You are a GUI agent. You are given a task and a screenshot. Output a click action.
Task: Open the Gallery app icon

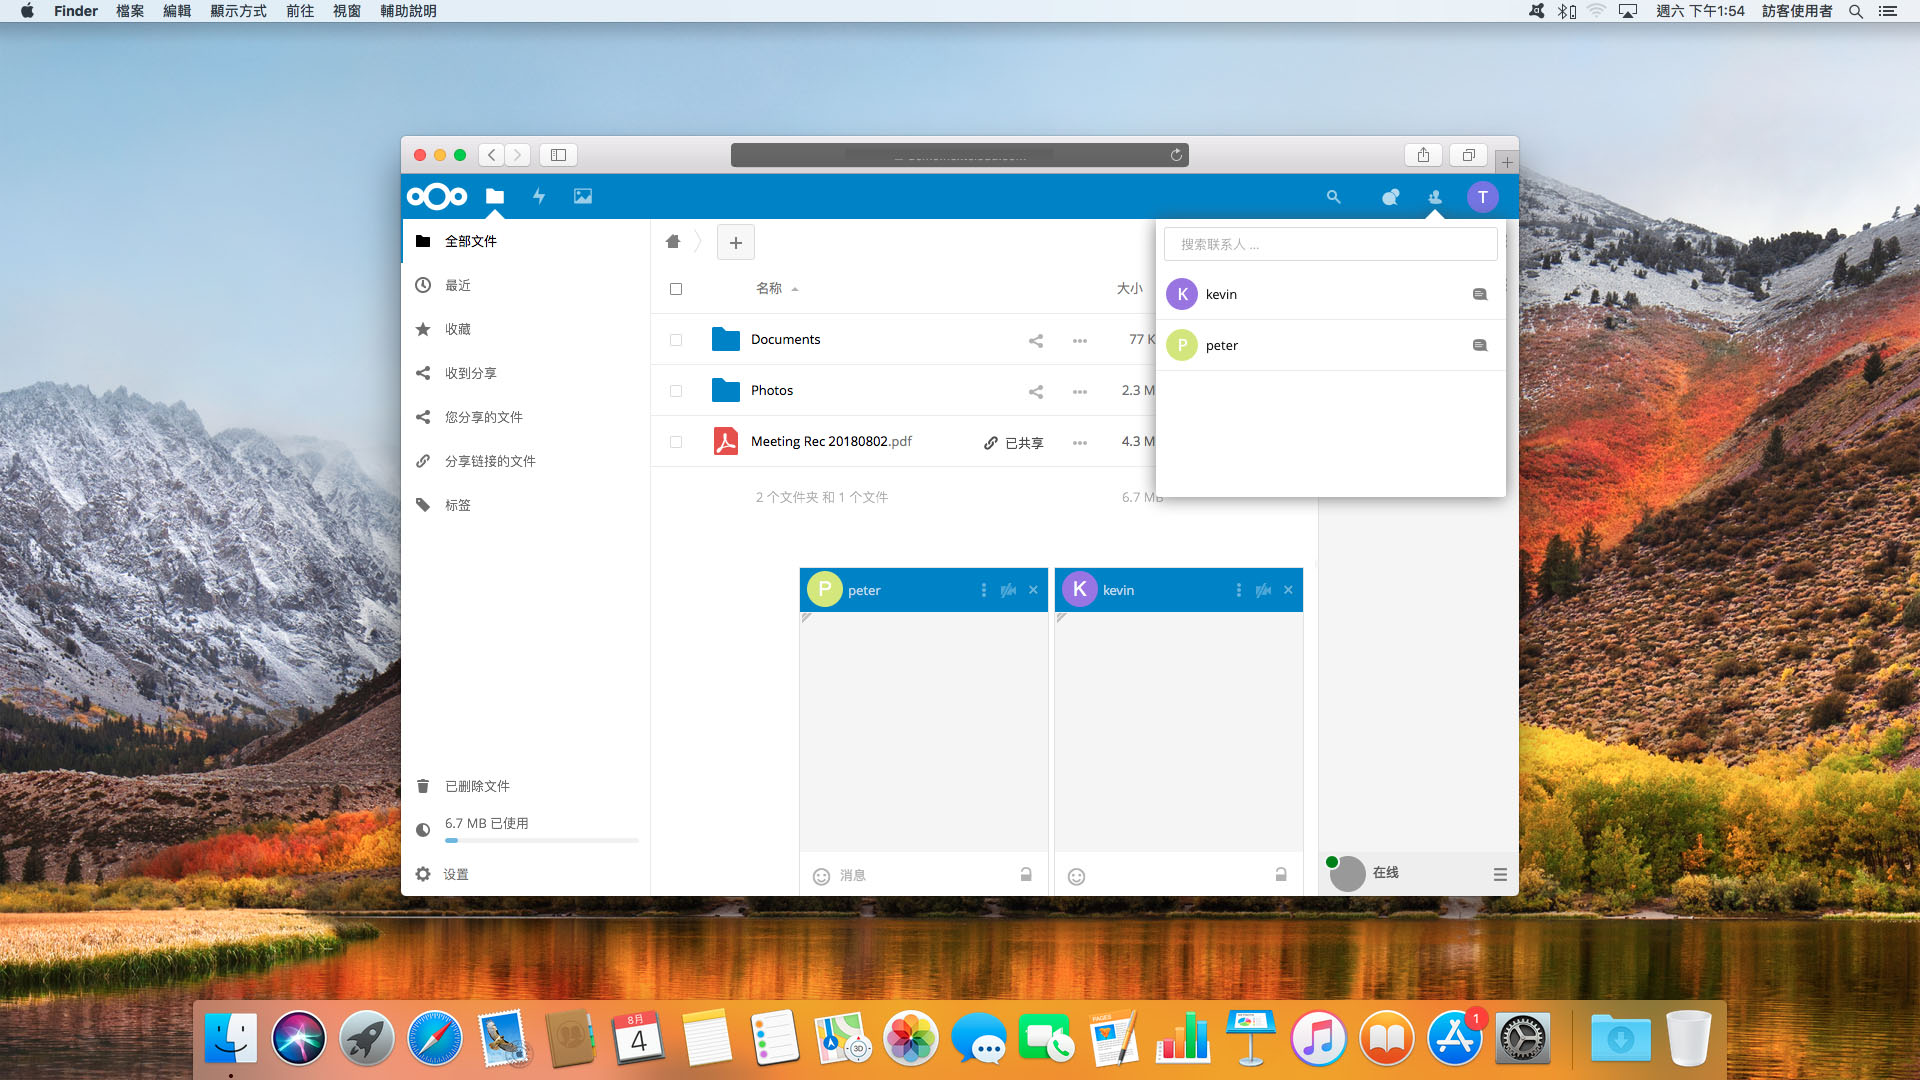(x=583, y=196)
